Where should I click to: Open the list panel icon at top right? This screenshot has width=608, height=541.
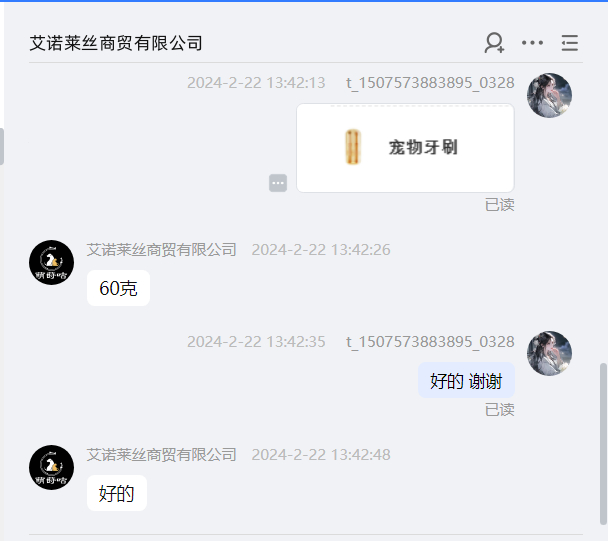570,43
